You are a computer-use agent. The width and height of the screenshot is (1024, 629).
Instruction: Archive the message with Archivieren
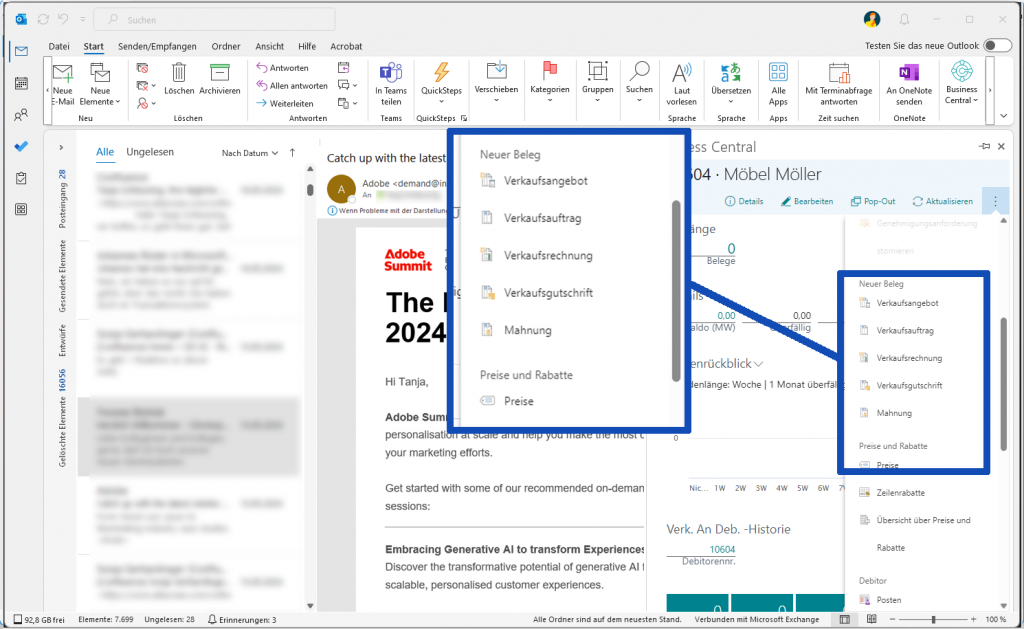[219, 79]
